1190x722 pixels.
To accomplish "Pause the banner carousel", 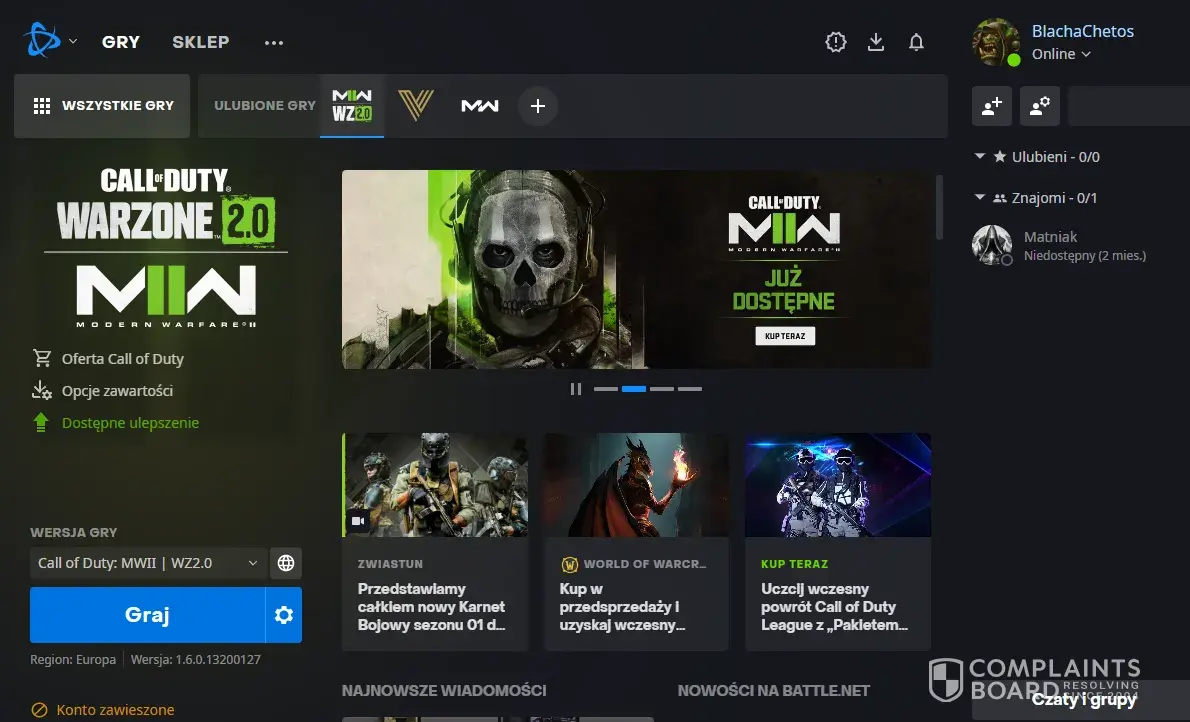I will (576, 389).
